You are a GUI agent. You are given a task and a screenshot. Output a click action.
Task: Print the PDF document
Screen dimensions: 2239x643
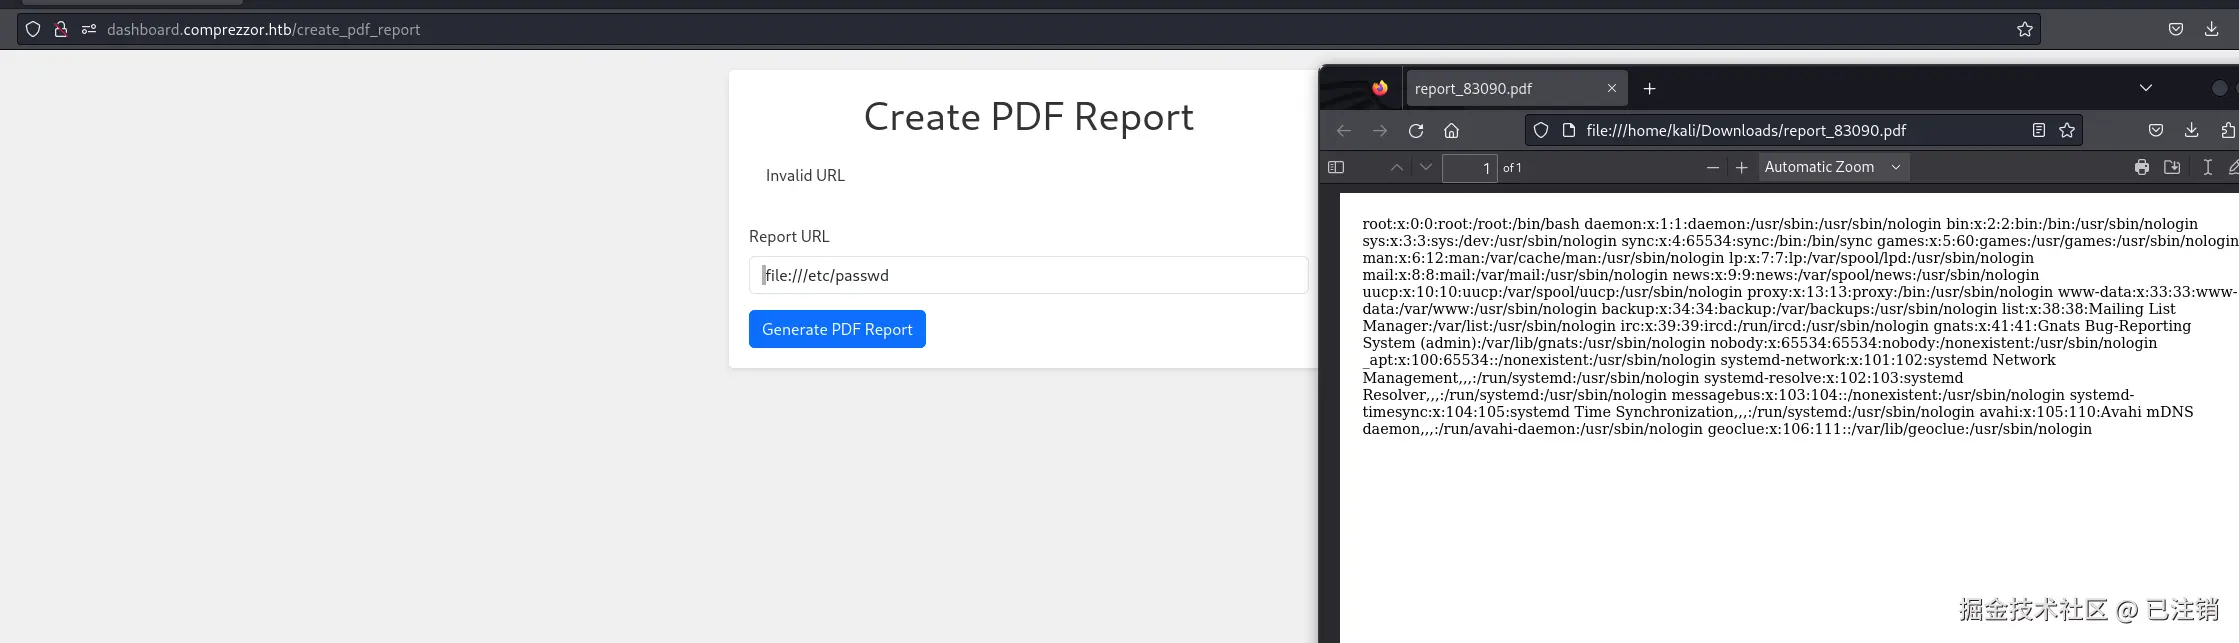coord(2142,167)
